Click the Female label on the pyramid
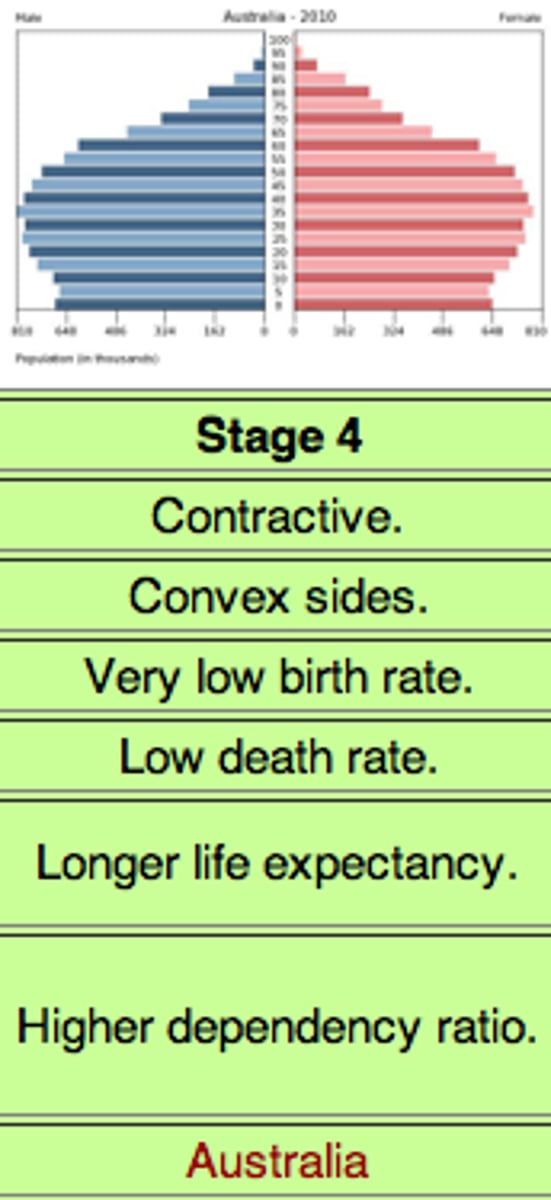 pyautogui.click(x=523, y=18)
